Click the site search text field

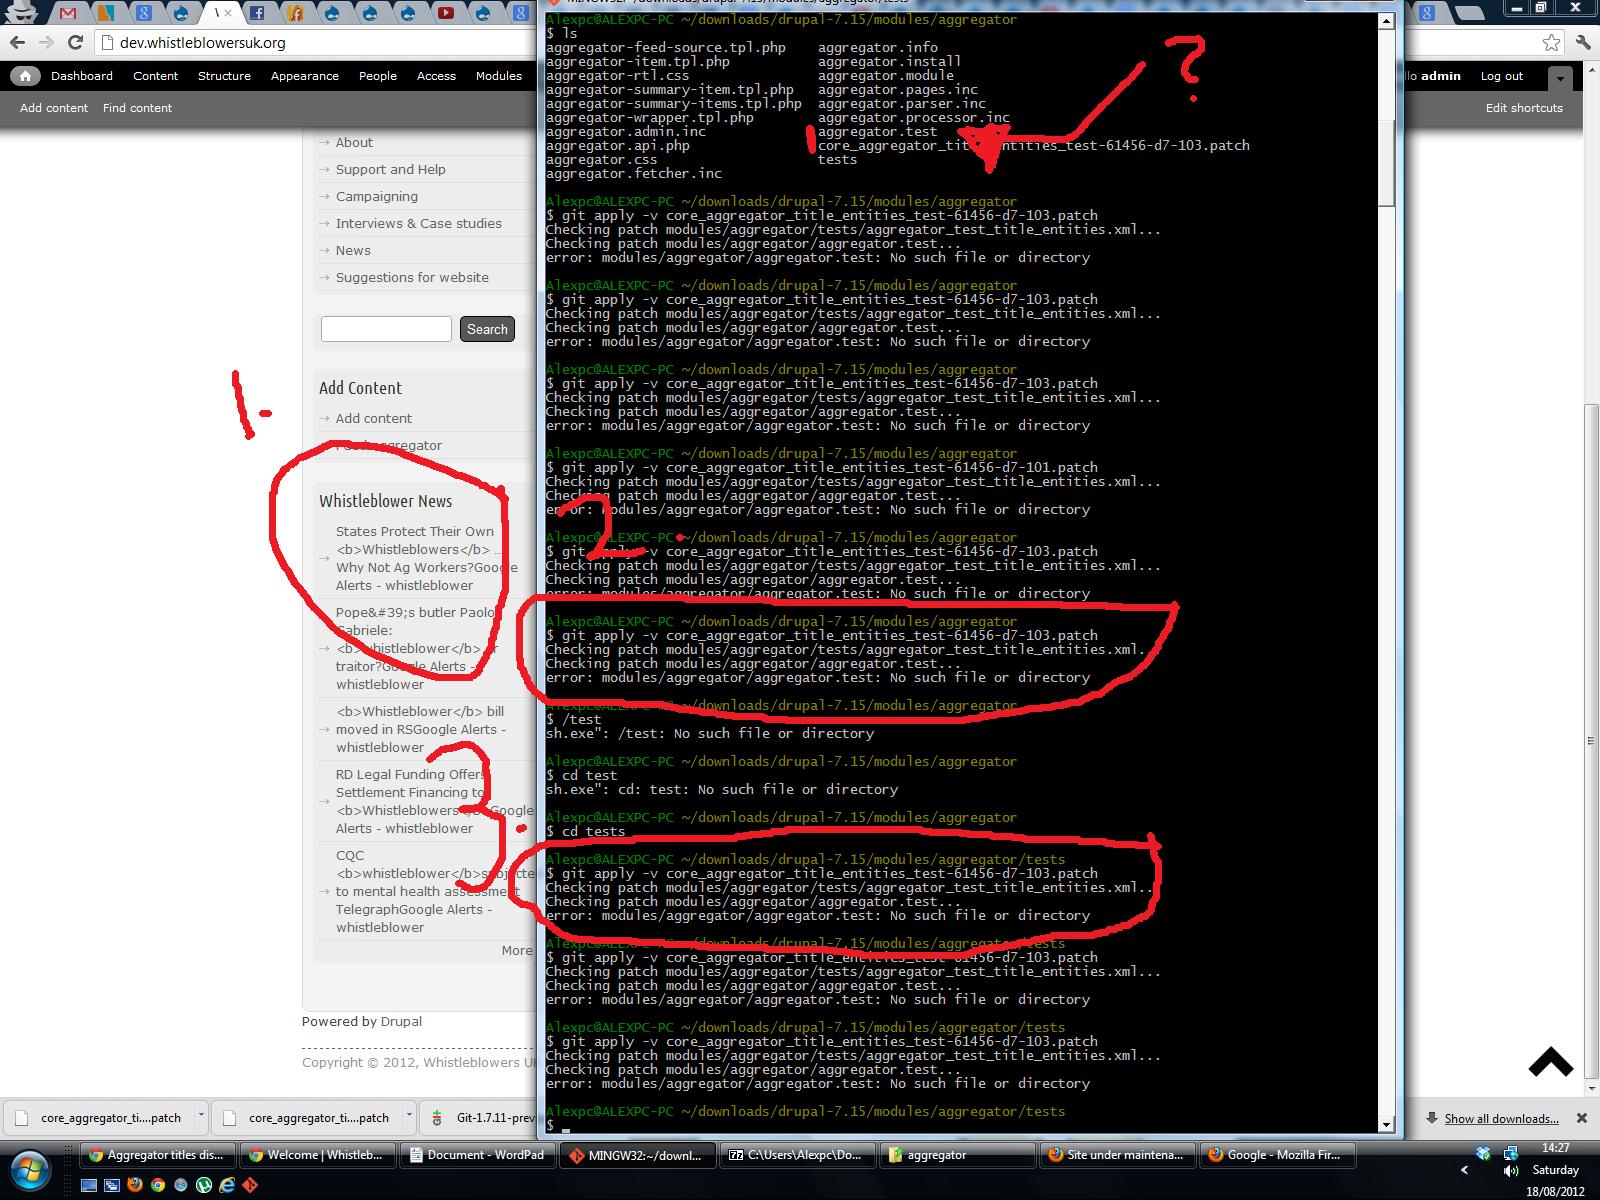(386, 329)
